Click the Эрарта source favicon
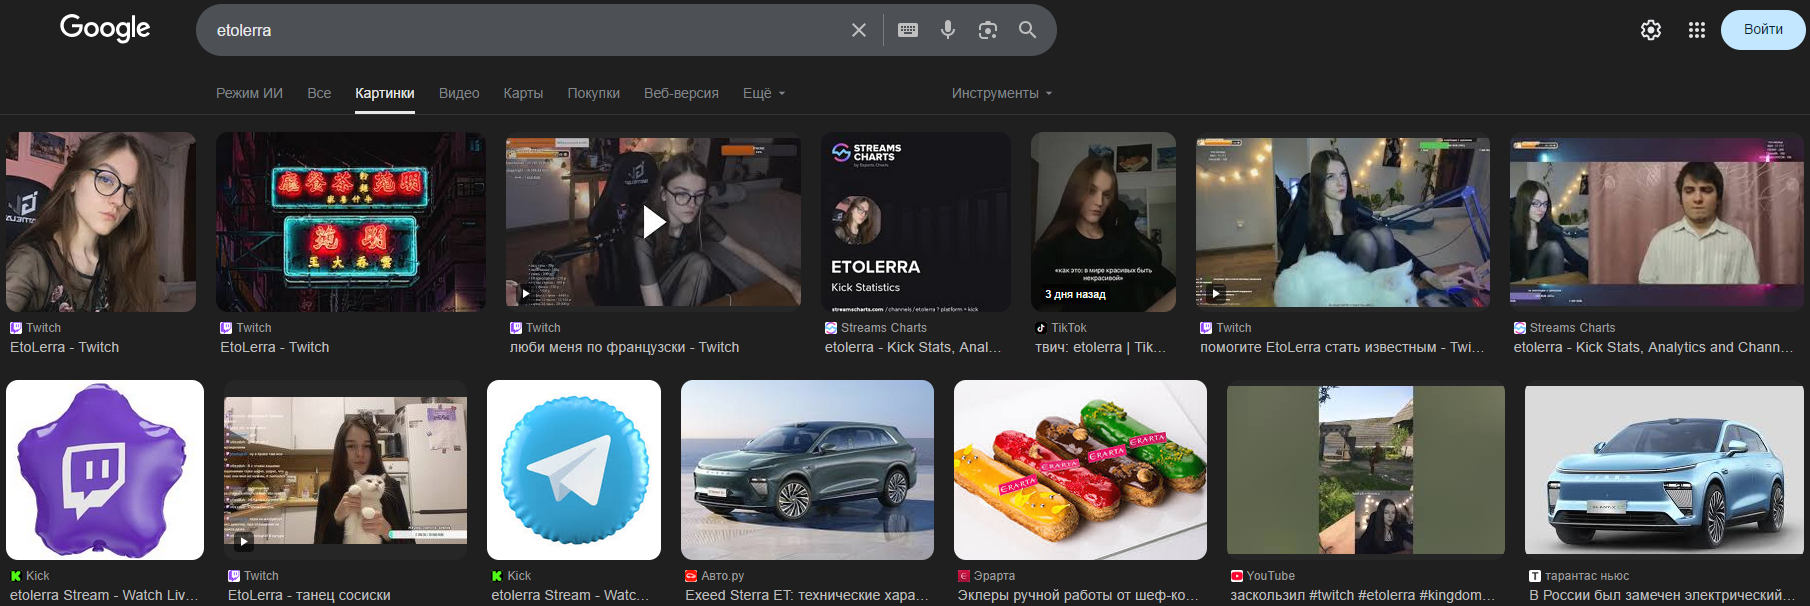Screen dimensions: 1810x606 (964, 576)
